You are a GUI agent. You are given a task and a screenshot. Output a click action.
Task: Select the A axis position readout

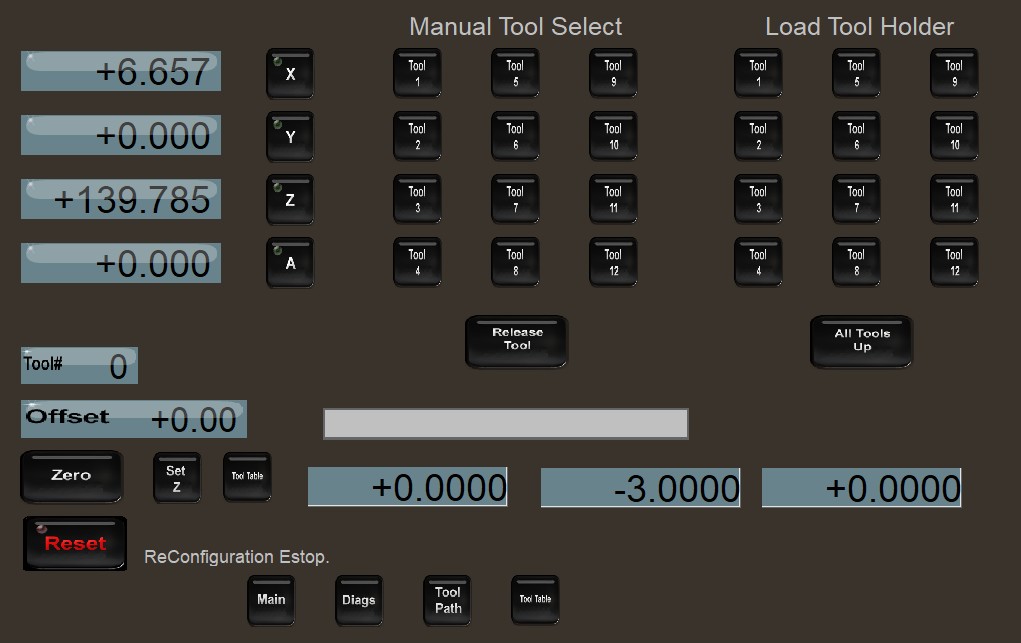pyautogui.click(x=121, y=263)
